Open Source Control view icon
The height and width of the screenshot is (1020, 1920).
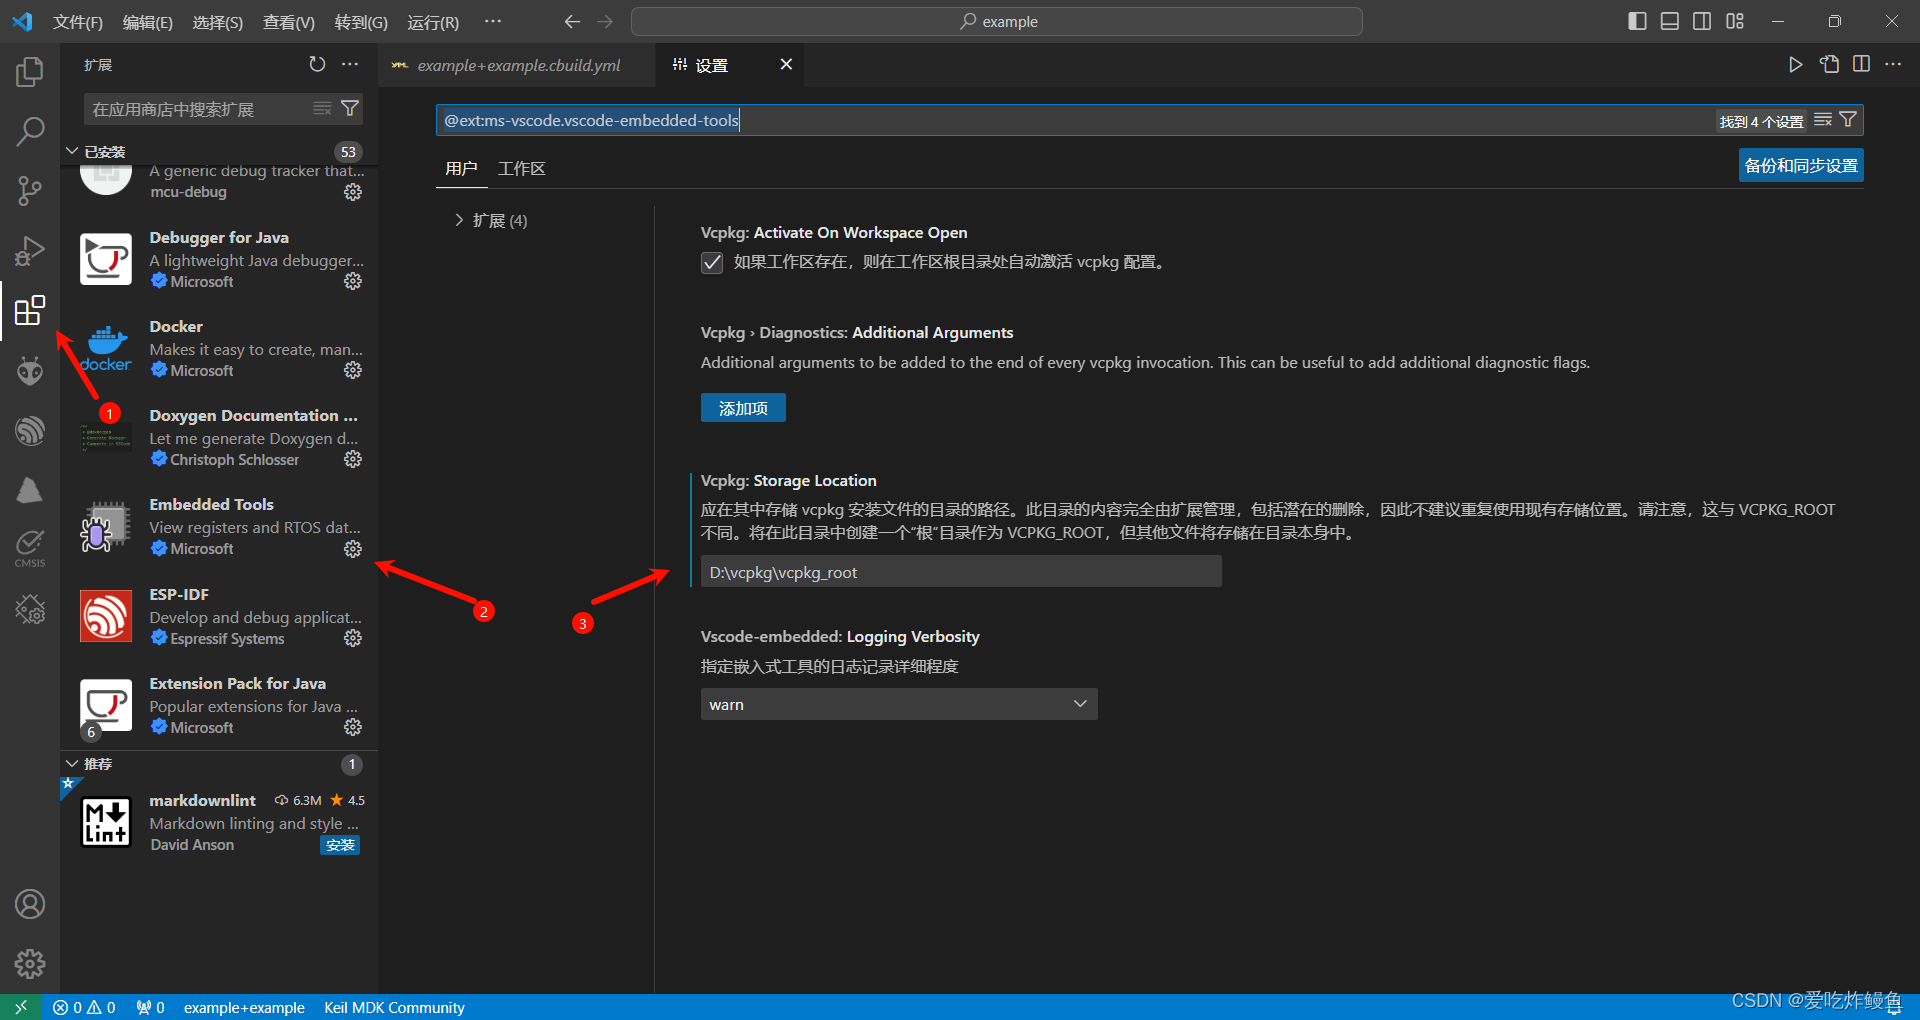30,191
